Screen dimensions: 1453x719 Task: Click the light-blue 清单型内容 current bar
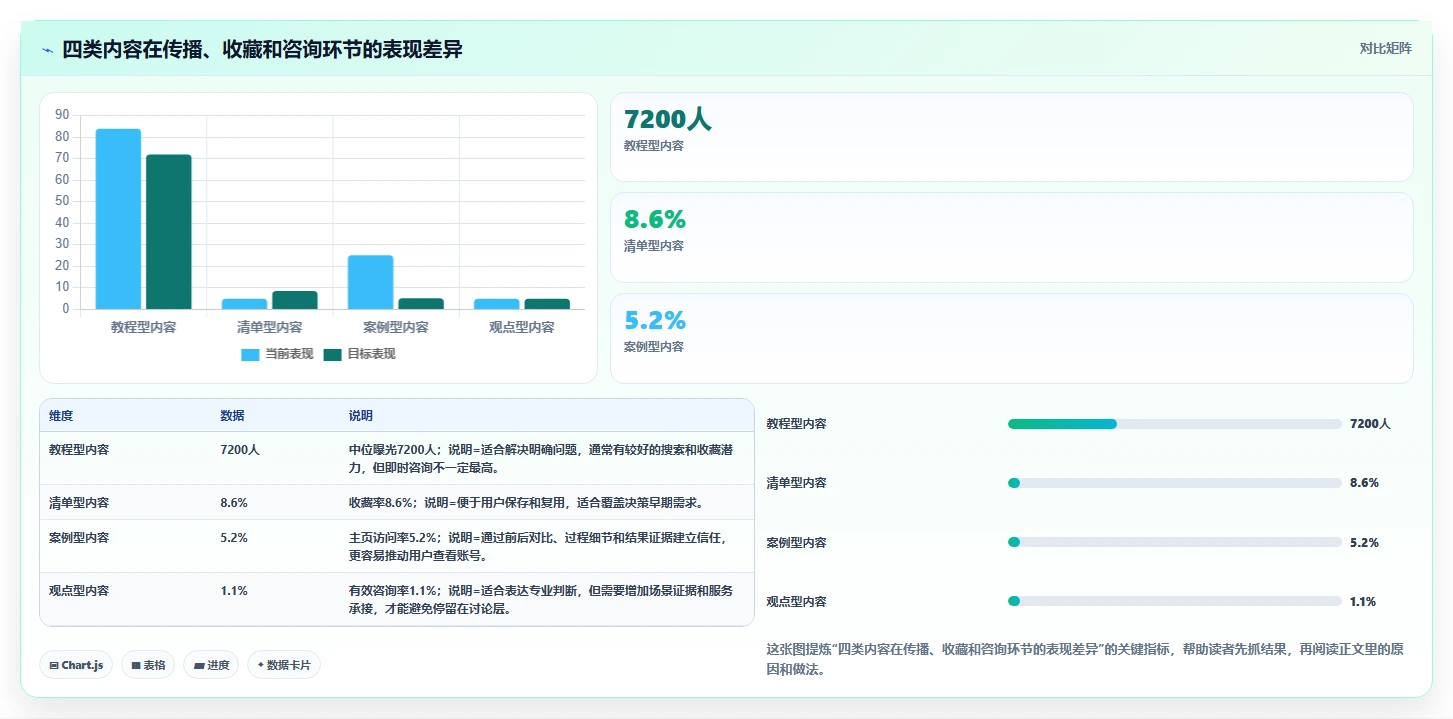pyautogui.click(x=244, y=304)
